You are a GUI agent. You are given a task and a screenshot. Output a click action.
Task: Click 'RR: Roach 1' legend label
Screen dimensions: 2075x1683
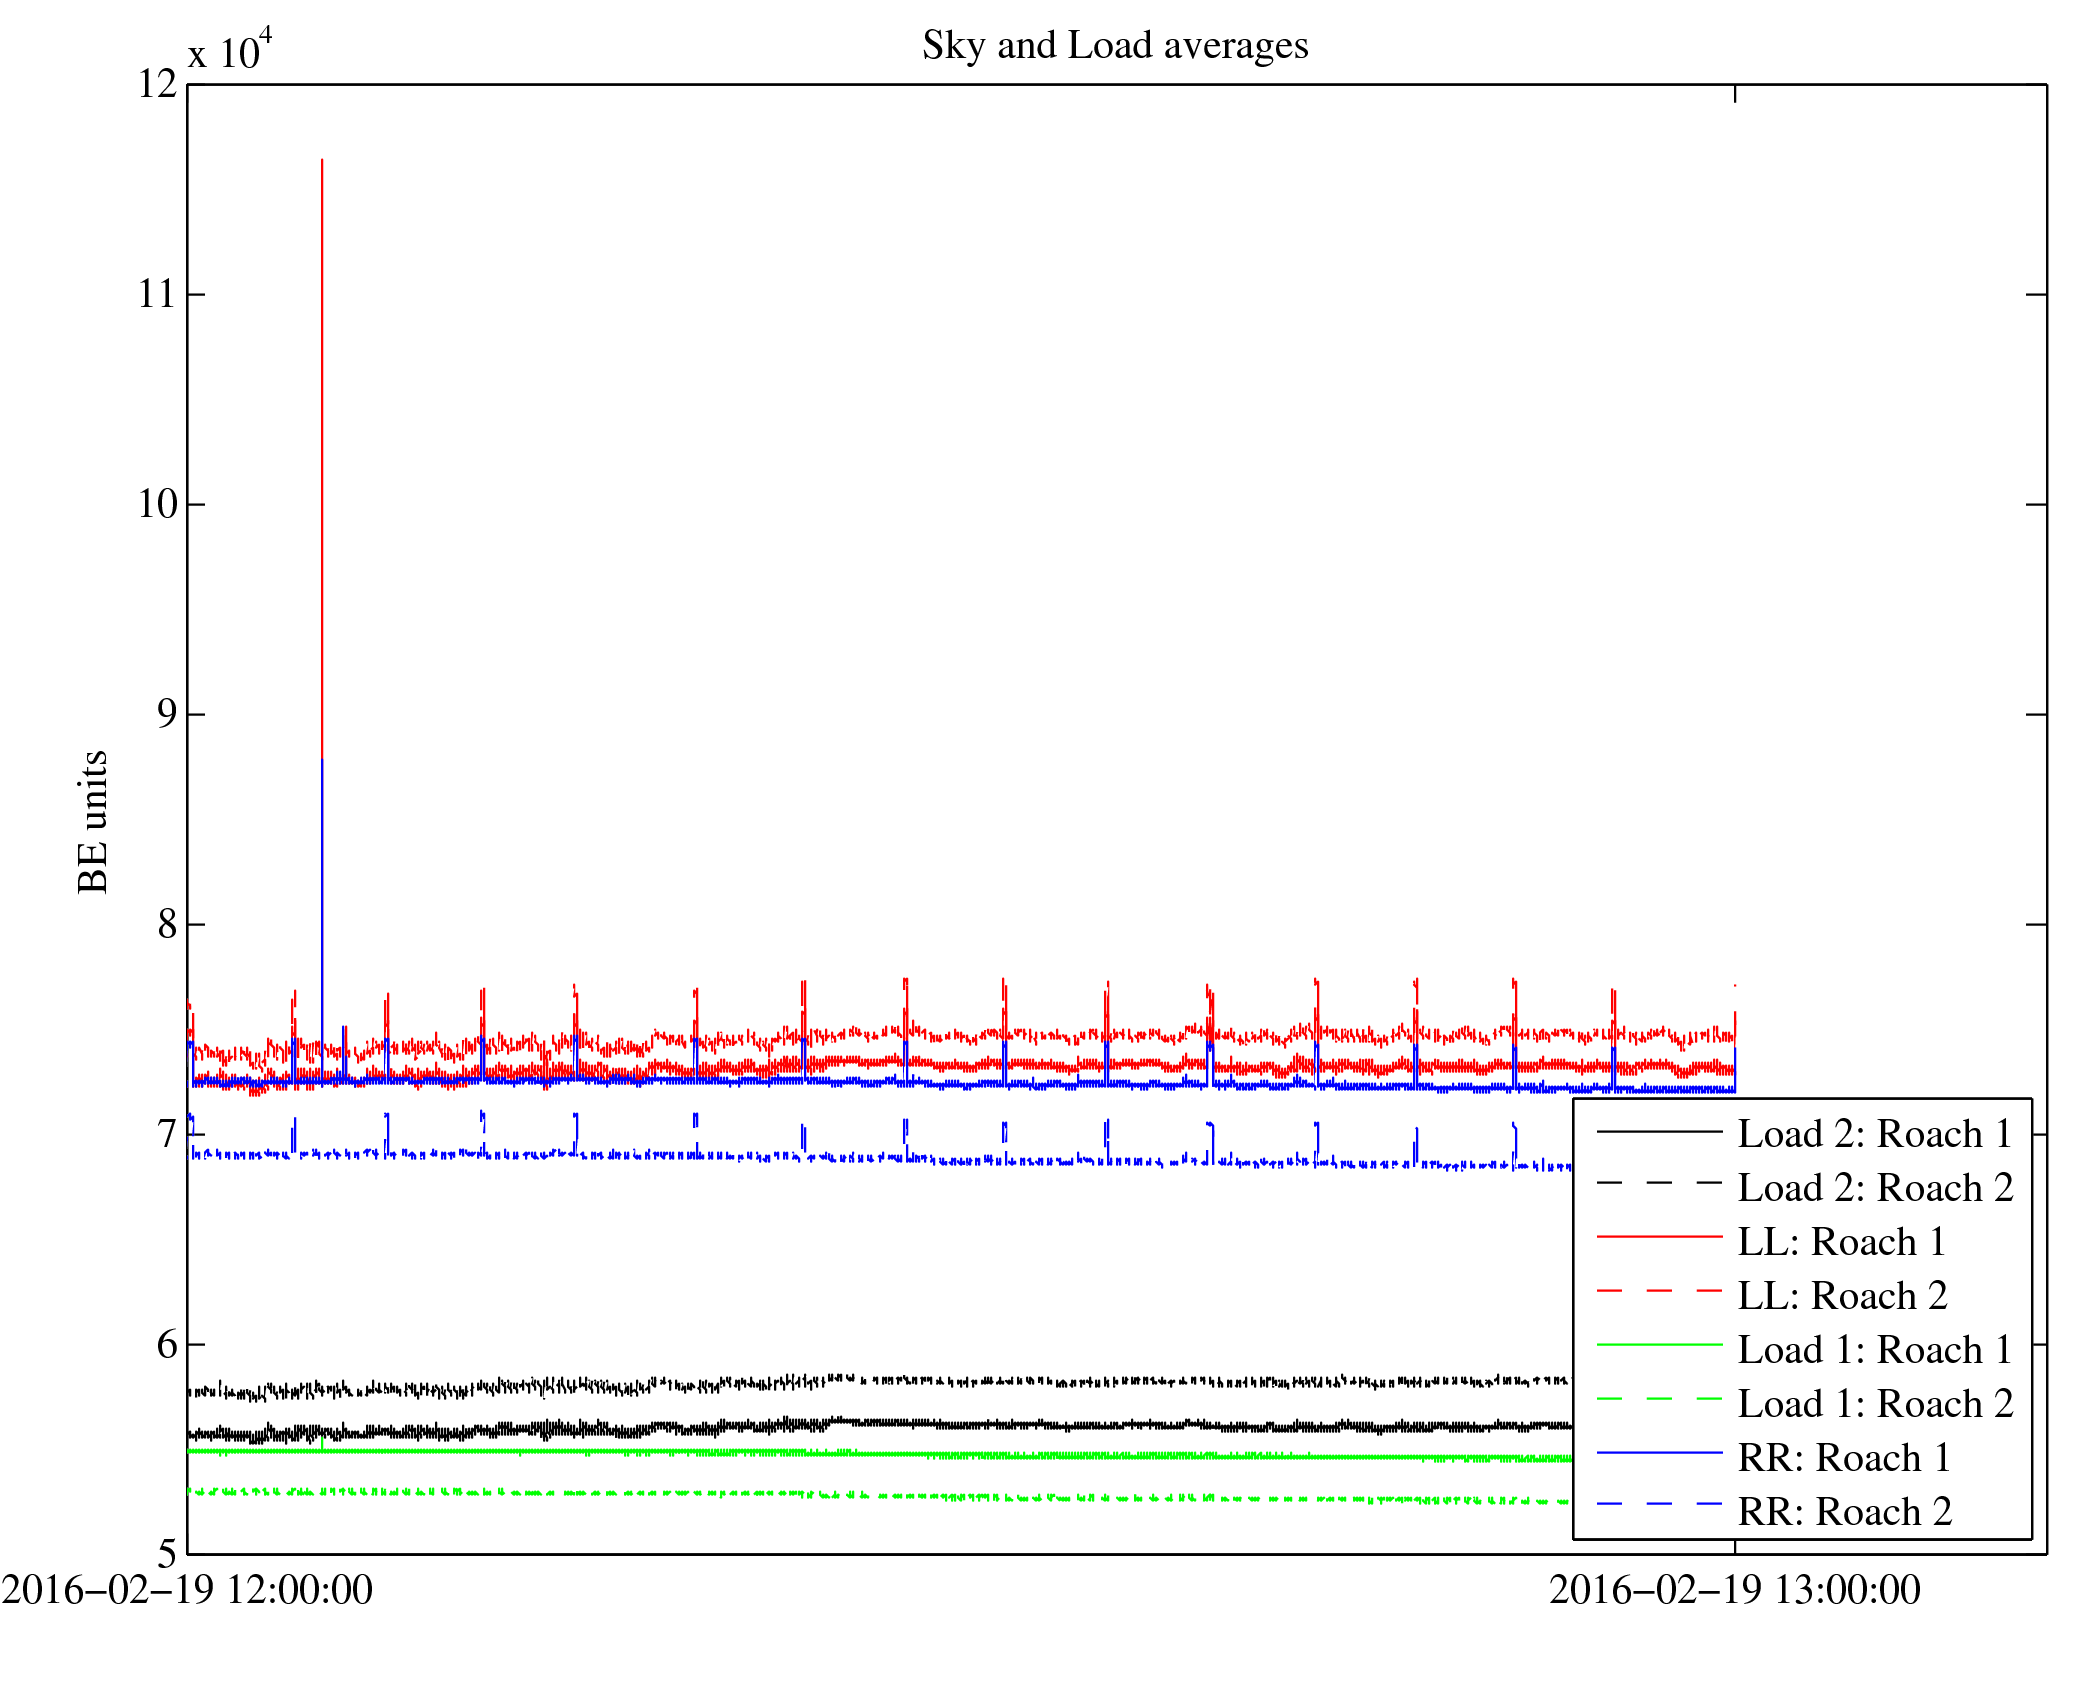click(x=1843, y=1458)
